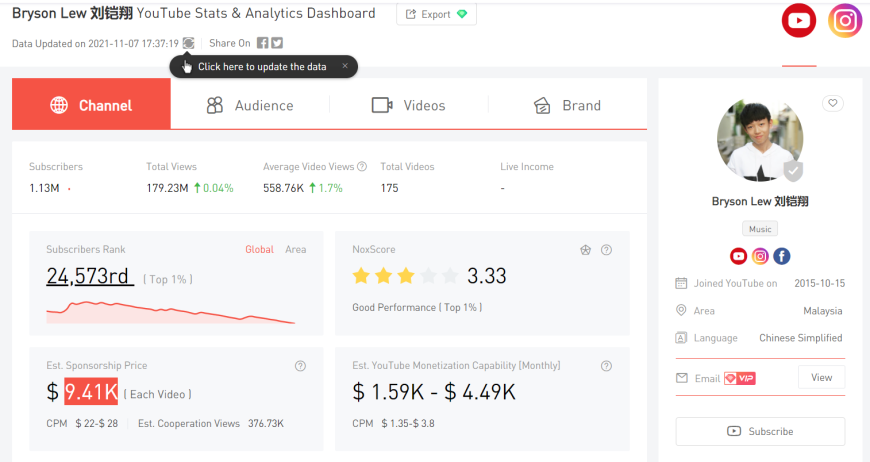Viewport: 870px width, 462px height.
Task: Open the Videos tab
Action: tap(408, 105)
